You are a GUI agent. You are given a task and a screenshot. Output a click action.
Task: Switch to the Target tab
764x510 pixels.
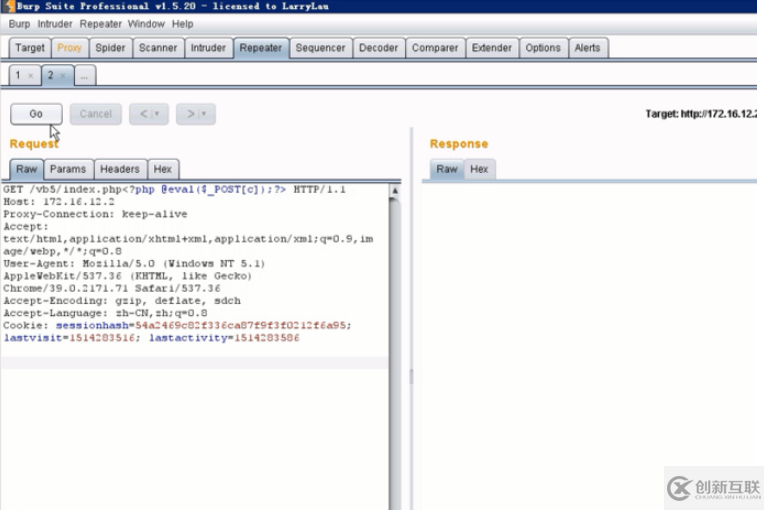point(30,48)
